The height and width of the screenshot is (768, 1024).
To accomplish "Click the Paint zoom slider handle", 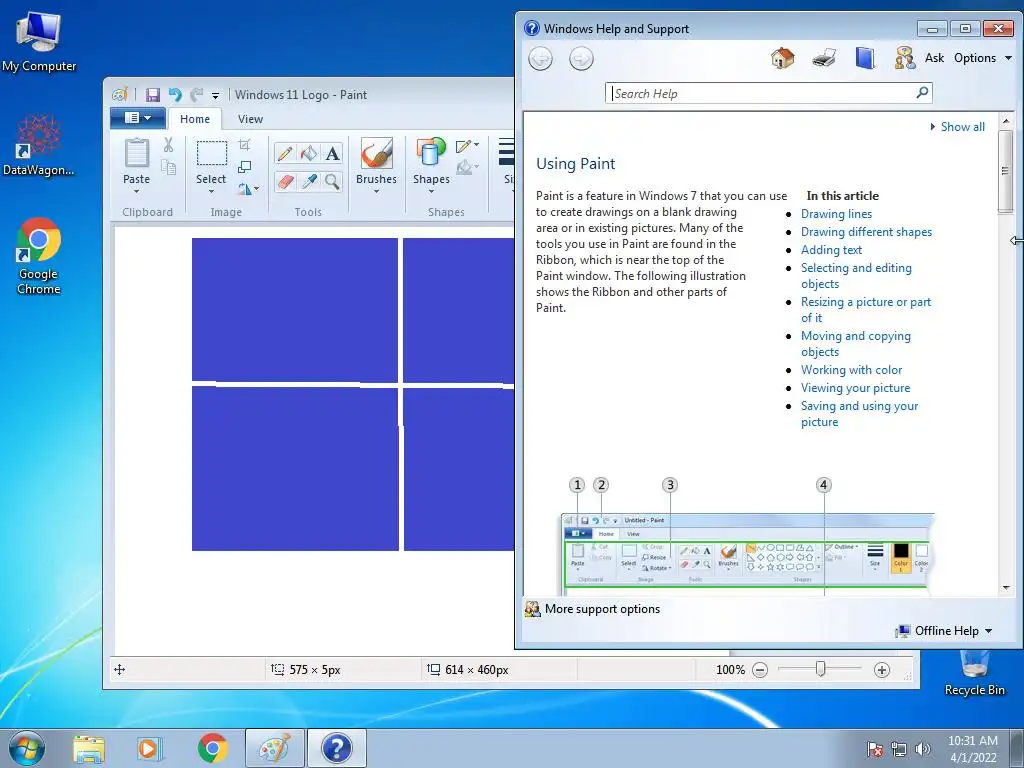I will (x=821, y=669).
